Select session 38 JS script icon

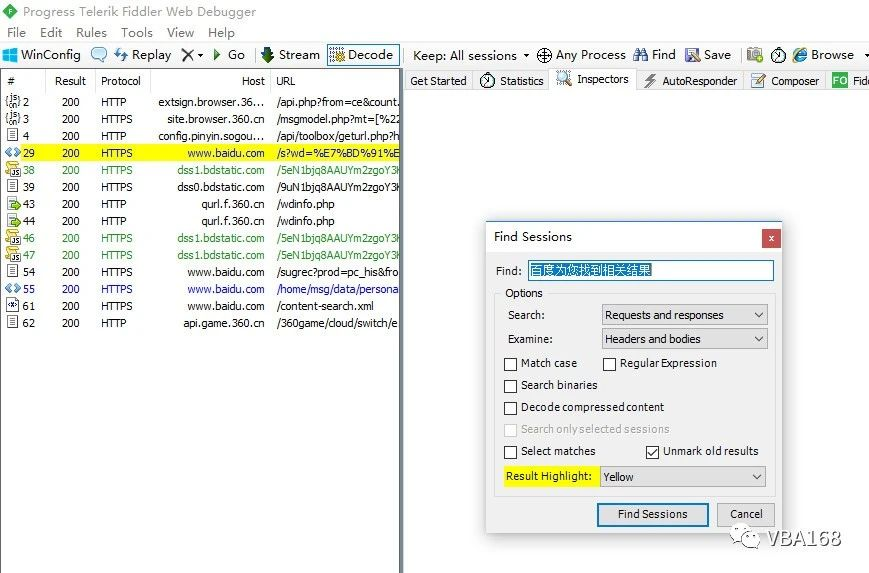coord(13,170)
